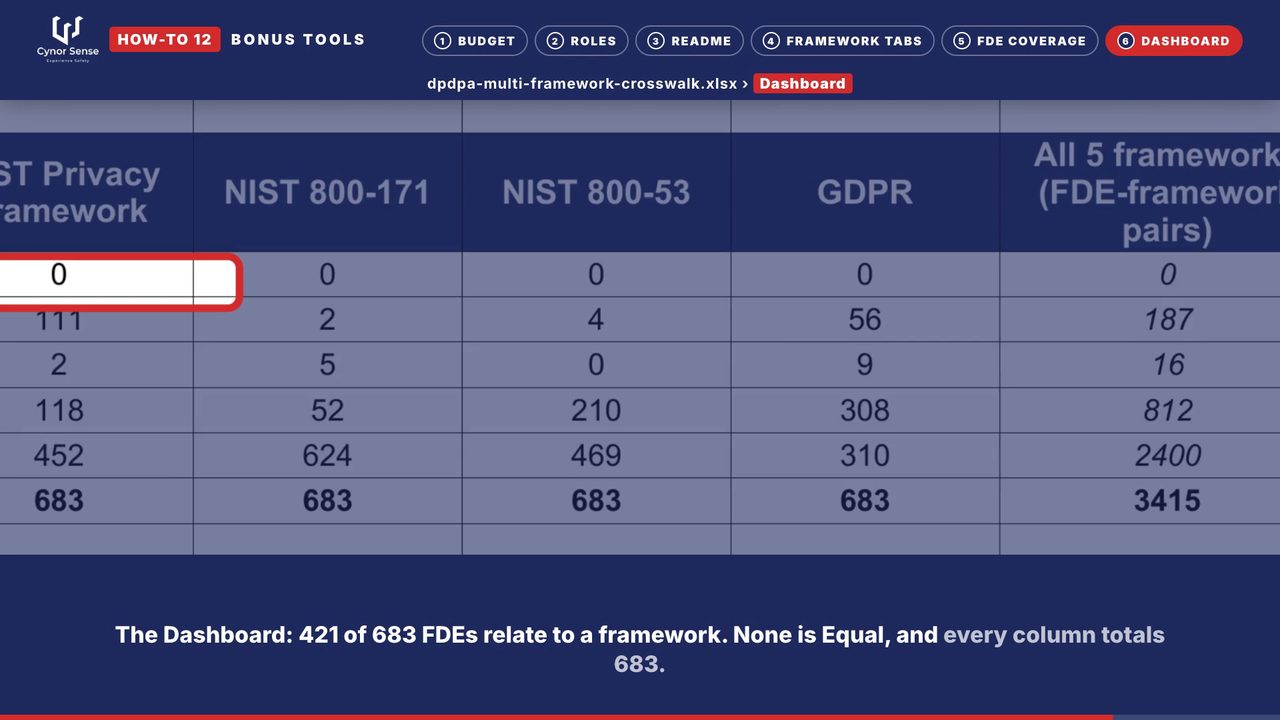Click cell with value 56 under GDPR
The image size is (1280, 720).
pyautogui.click(x=865, y=320)
